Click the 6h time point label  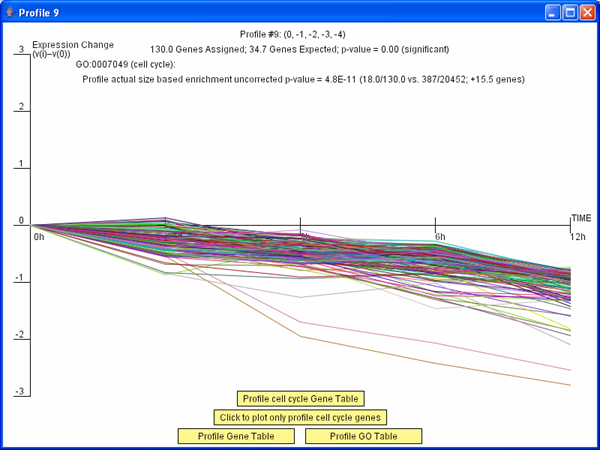tap(438, 237)
